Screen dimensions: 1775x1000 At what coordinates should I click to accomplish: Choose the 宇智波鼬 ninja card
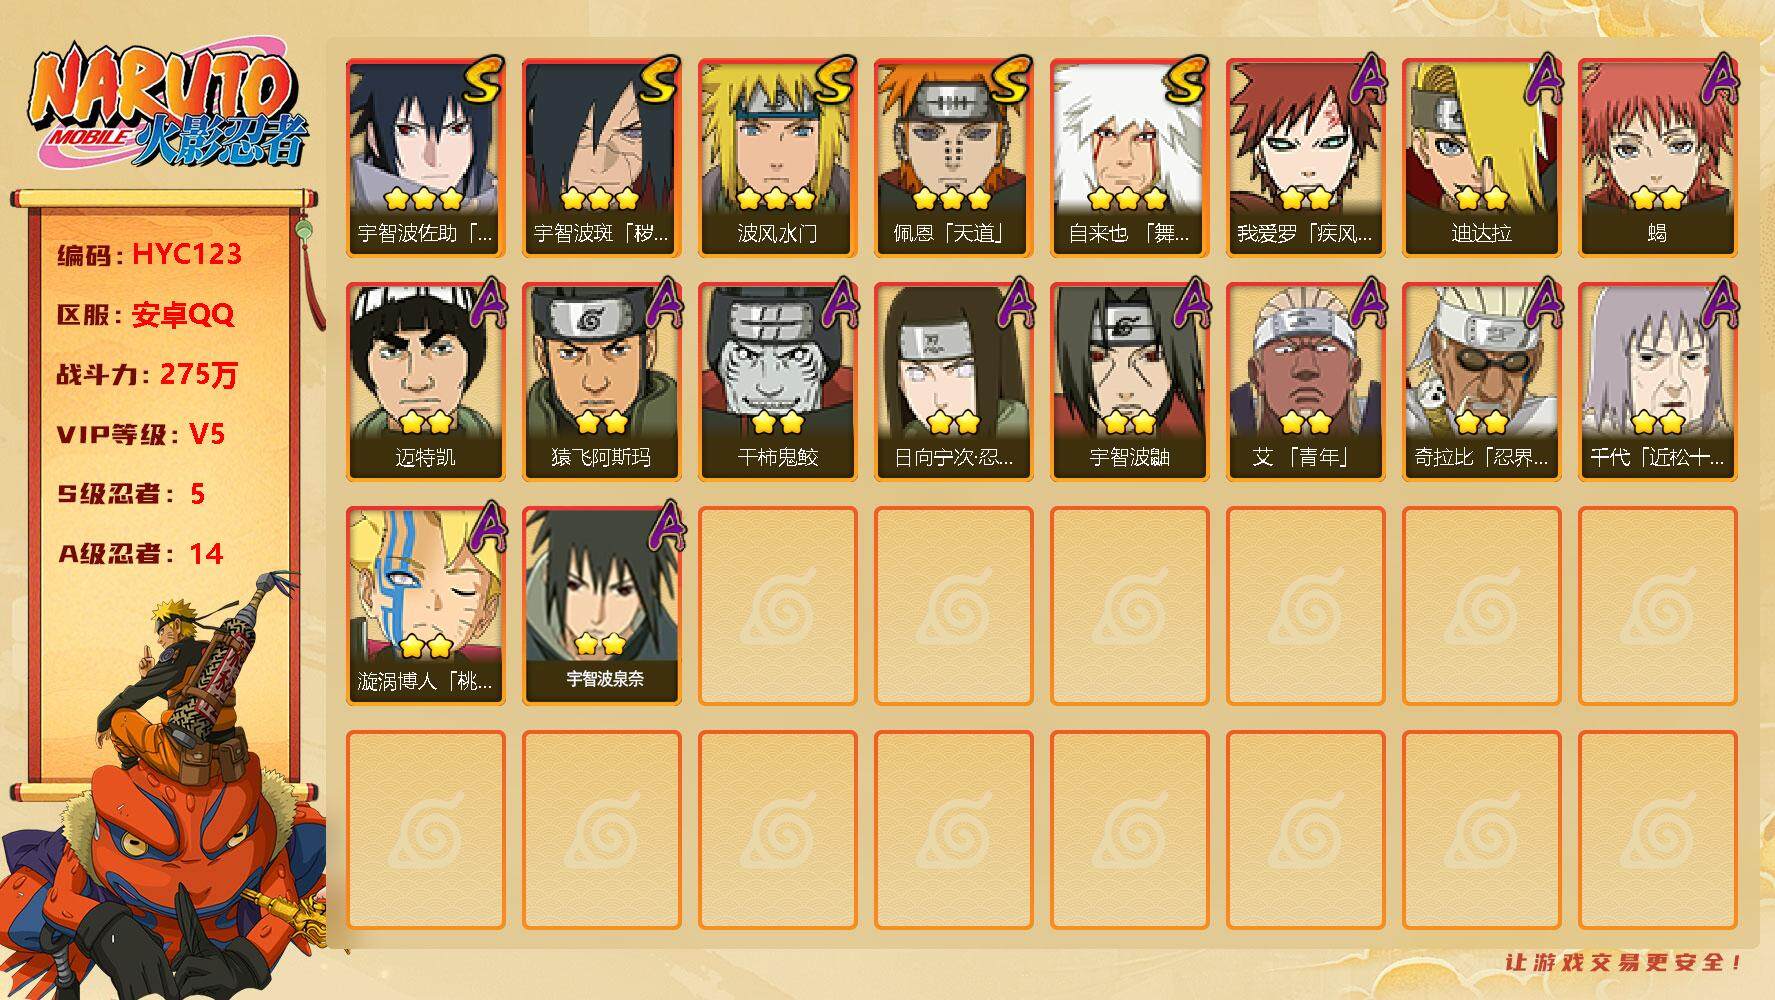[x=1130, y=381]
